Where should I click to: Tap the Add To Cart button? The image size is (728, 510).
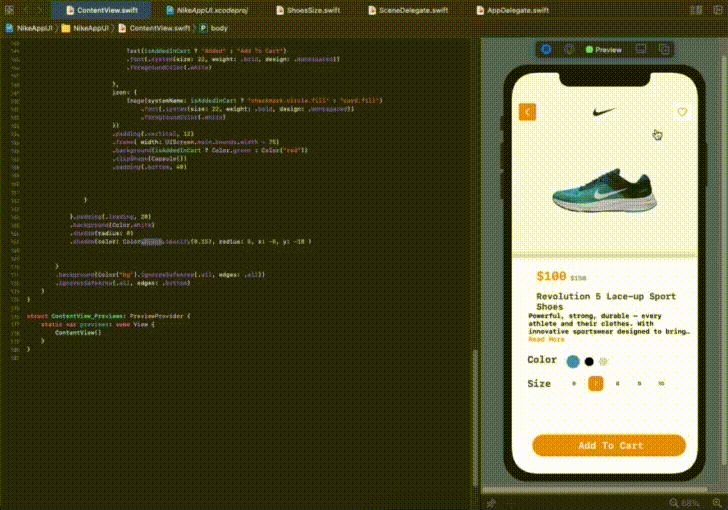(x=609, y=445)
